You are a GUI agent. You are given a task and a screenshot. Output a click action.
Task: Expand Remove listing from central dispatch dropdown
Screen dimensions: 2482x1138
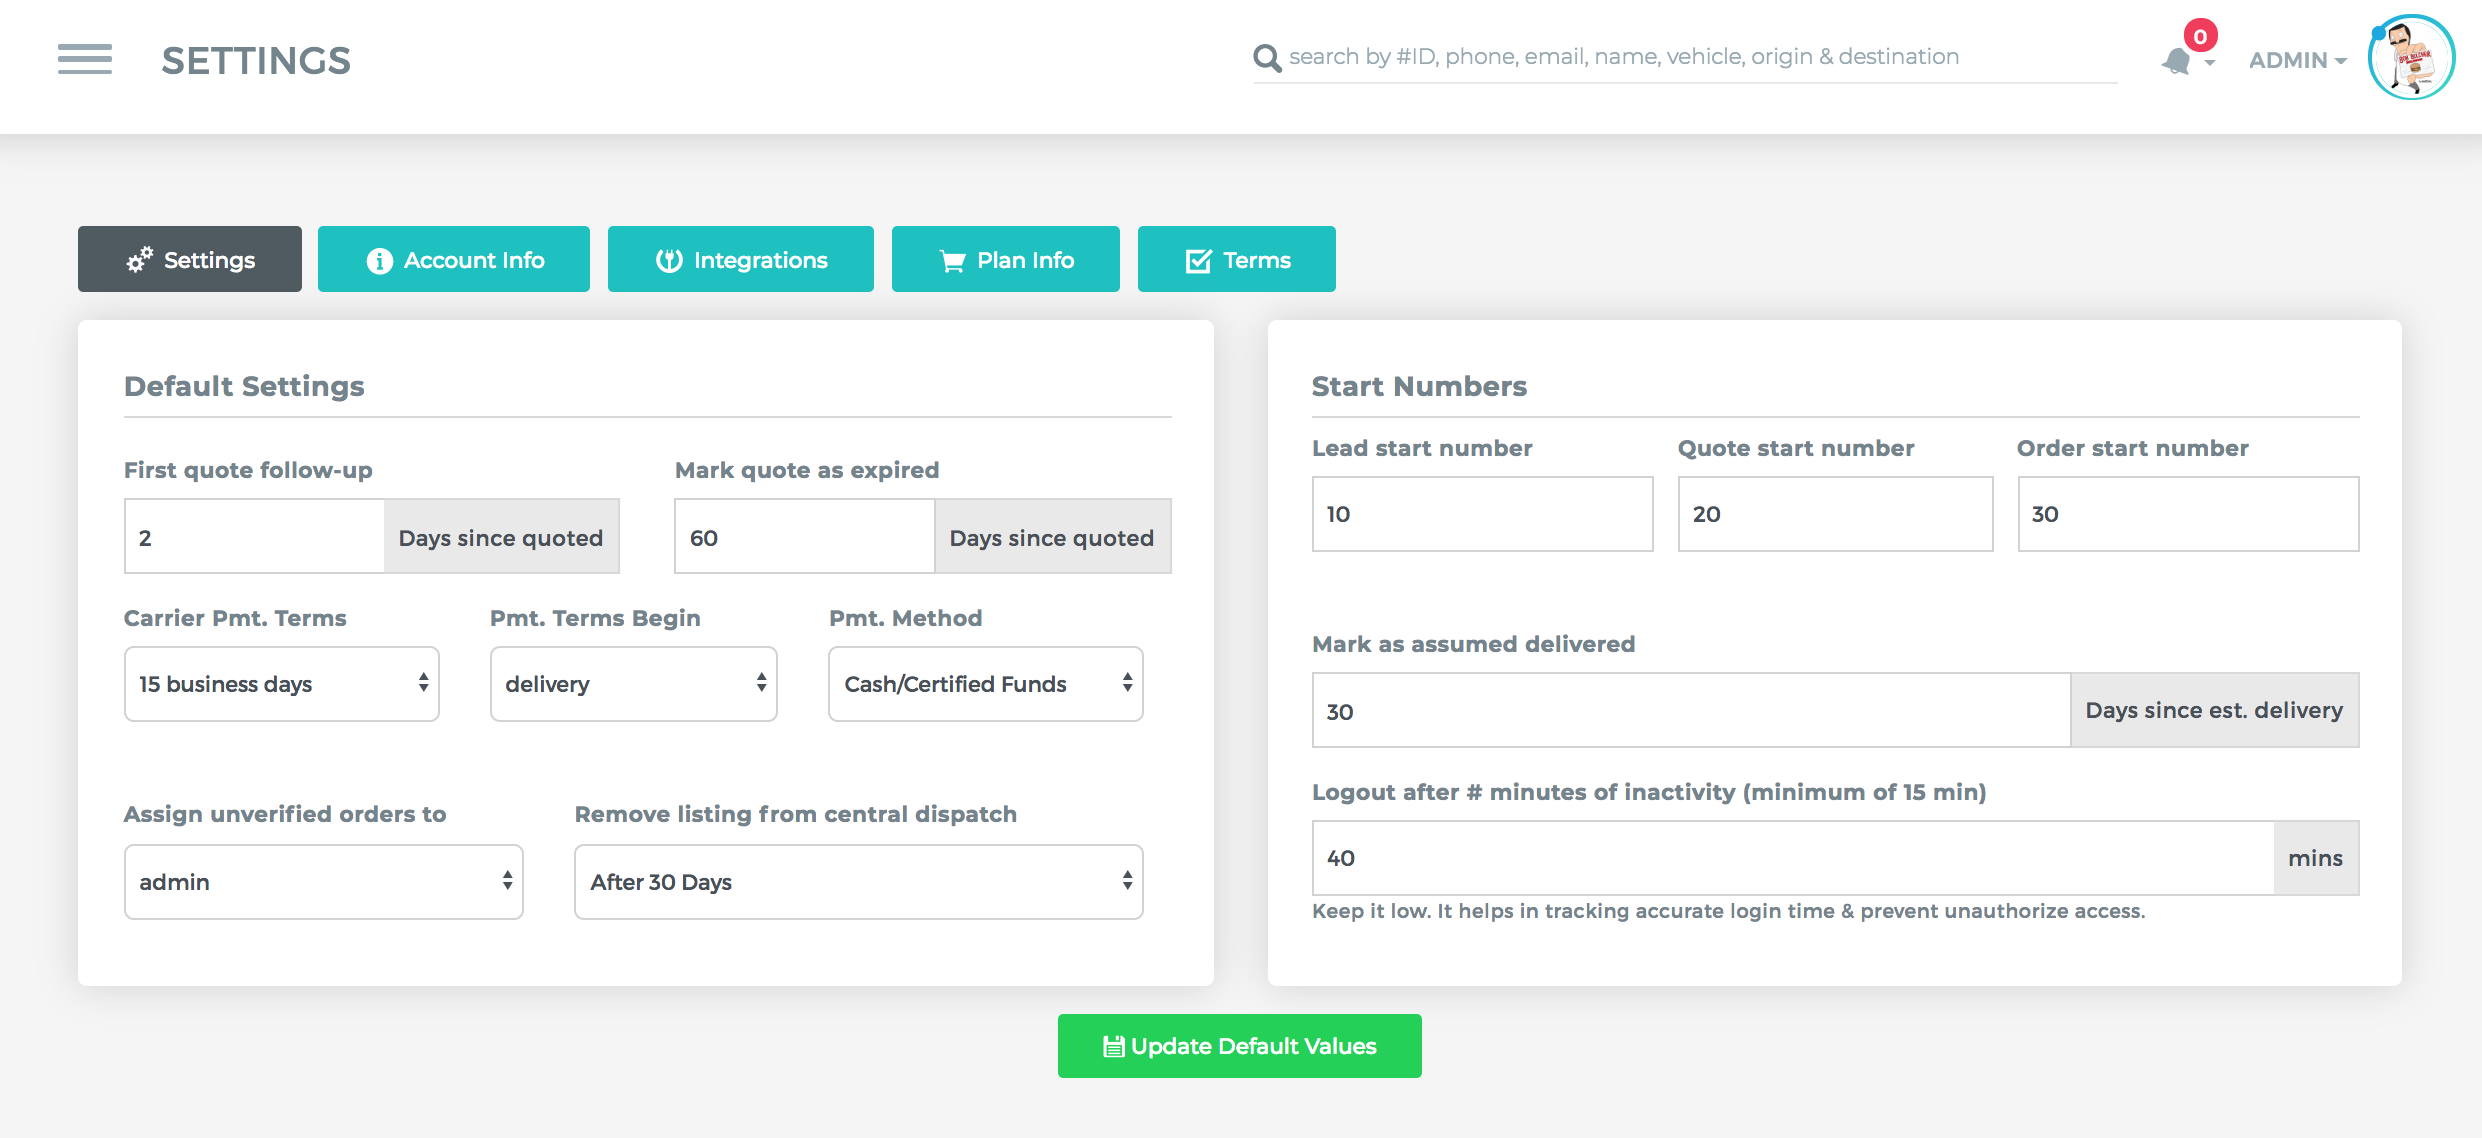tap(859, 882)
